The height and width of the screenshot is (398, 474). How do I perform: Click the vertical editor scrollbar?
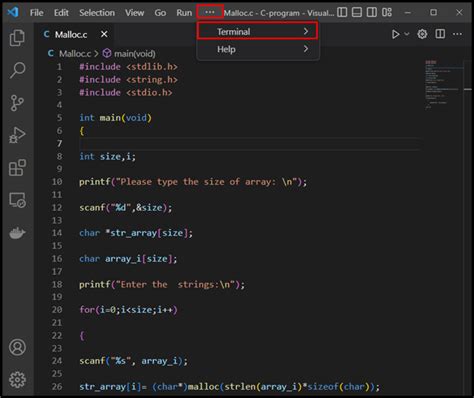point(467,227)
